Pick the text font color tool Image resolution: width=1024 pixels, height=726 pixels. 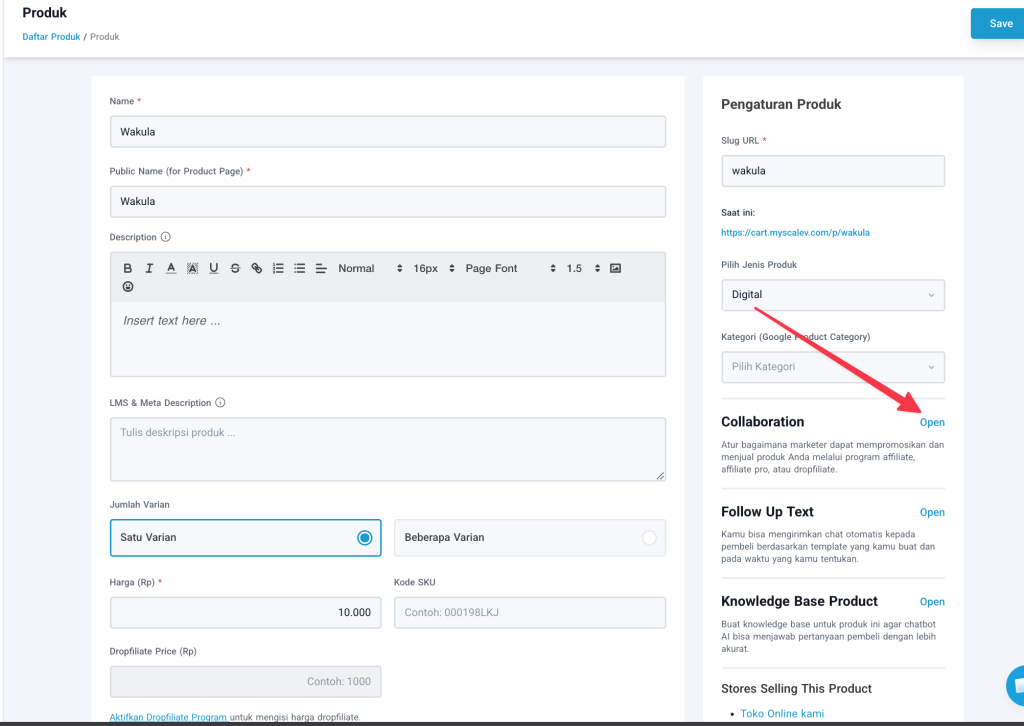(x=171, y=268)
